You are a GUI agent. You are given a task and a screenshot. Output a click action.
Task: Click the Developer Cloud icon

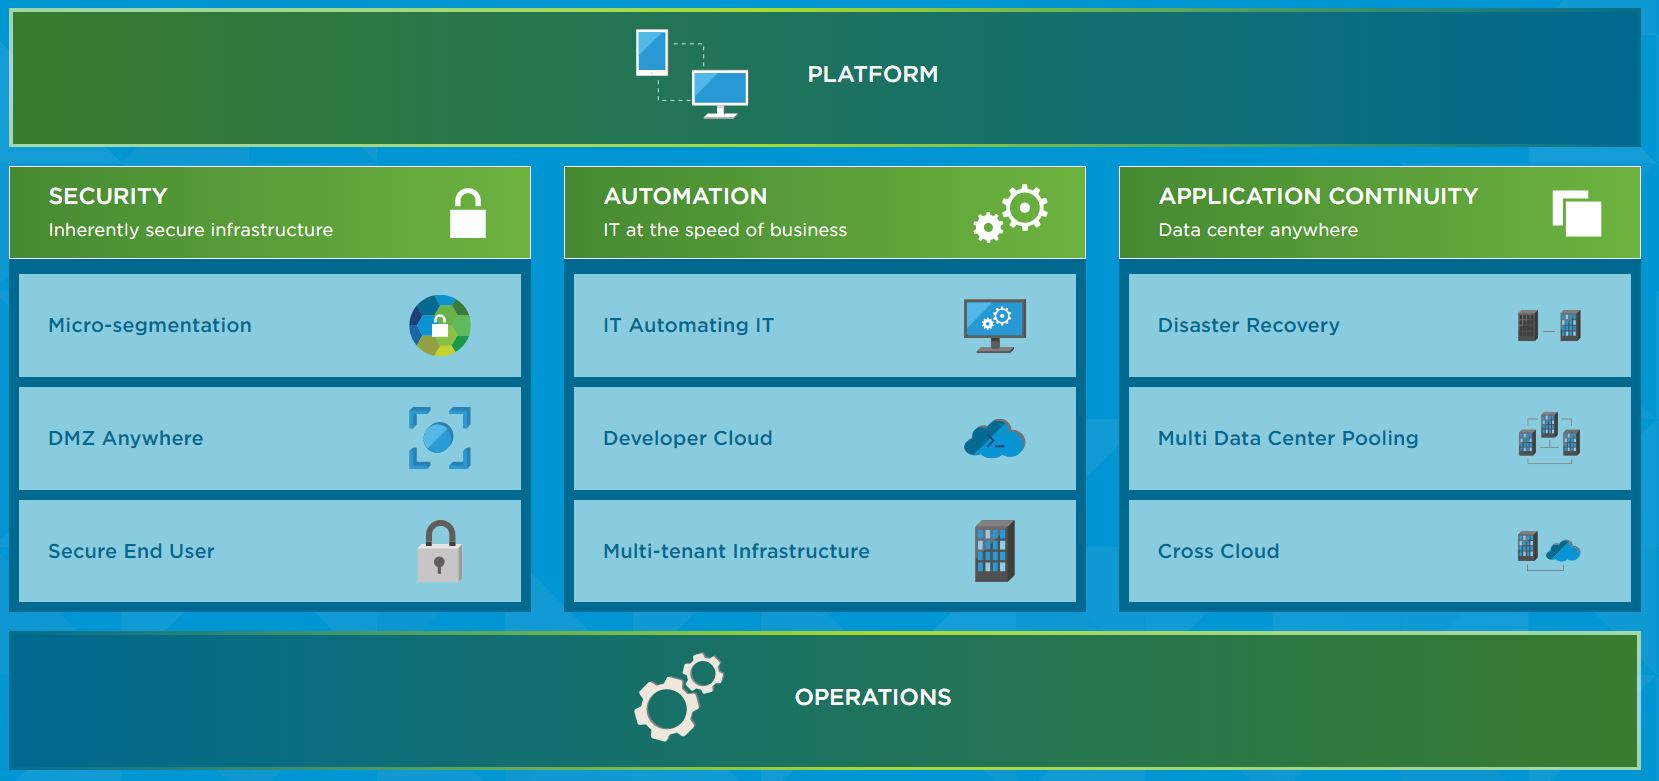coord(994,439)
